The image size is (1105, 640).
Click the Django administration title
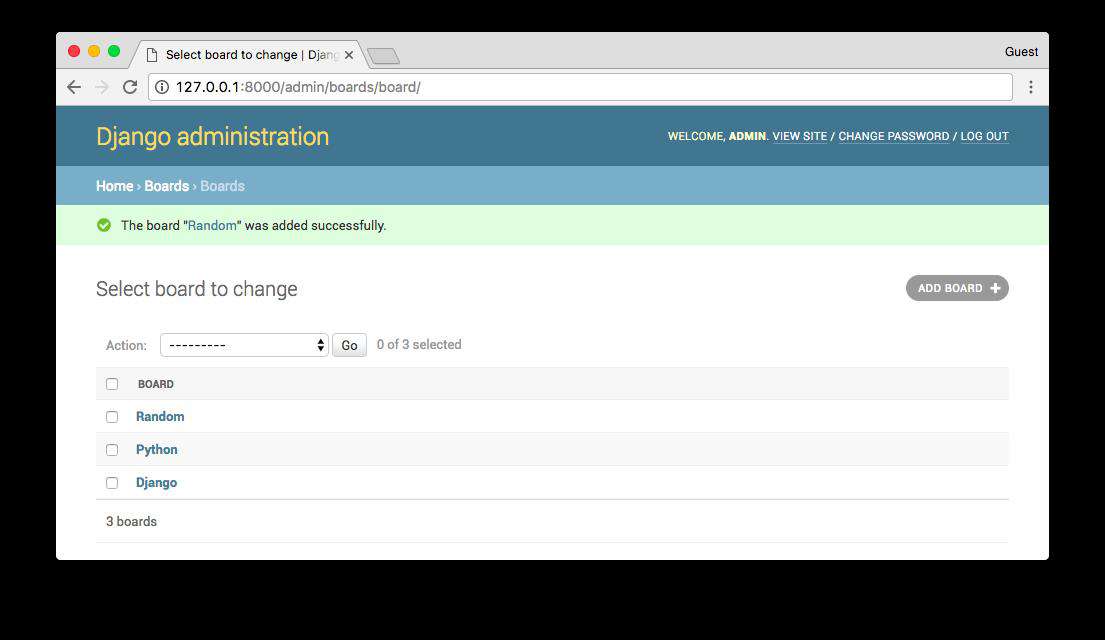tap(212, 136)
